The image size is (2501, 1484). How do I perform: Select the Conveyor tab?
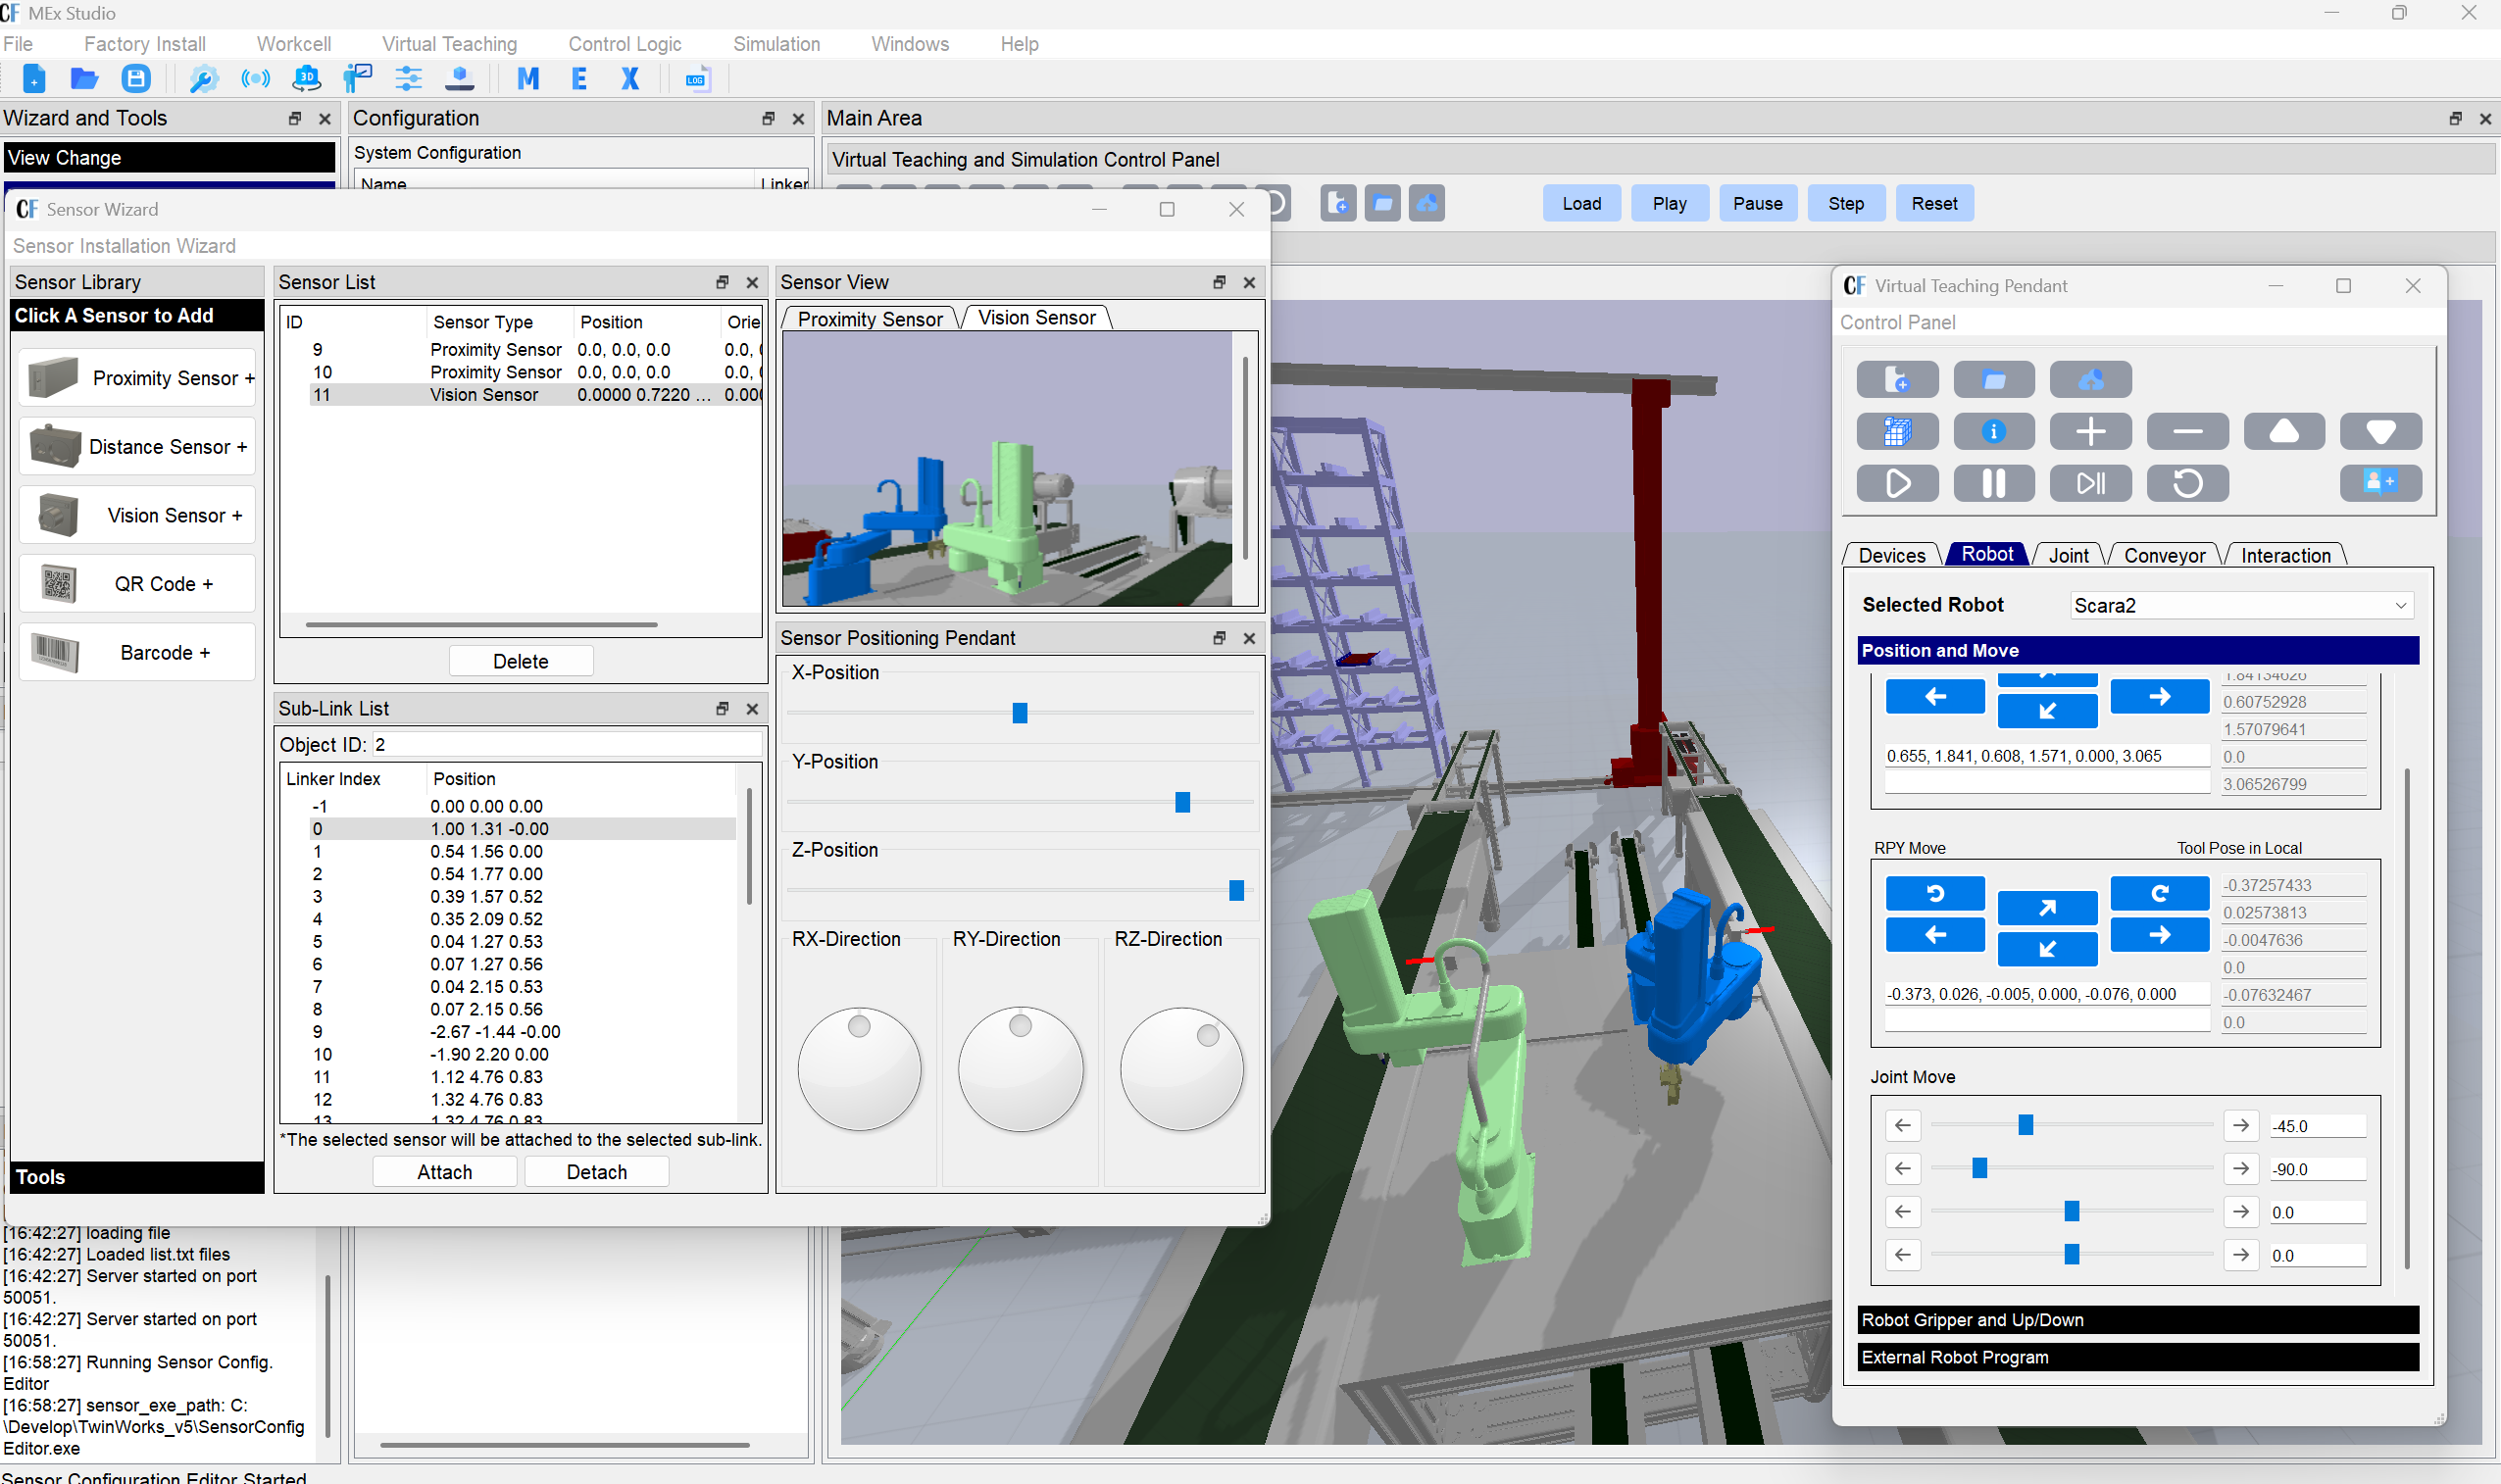[2164, 554]
